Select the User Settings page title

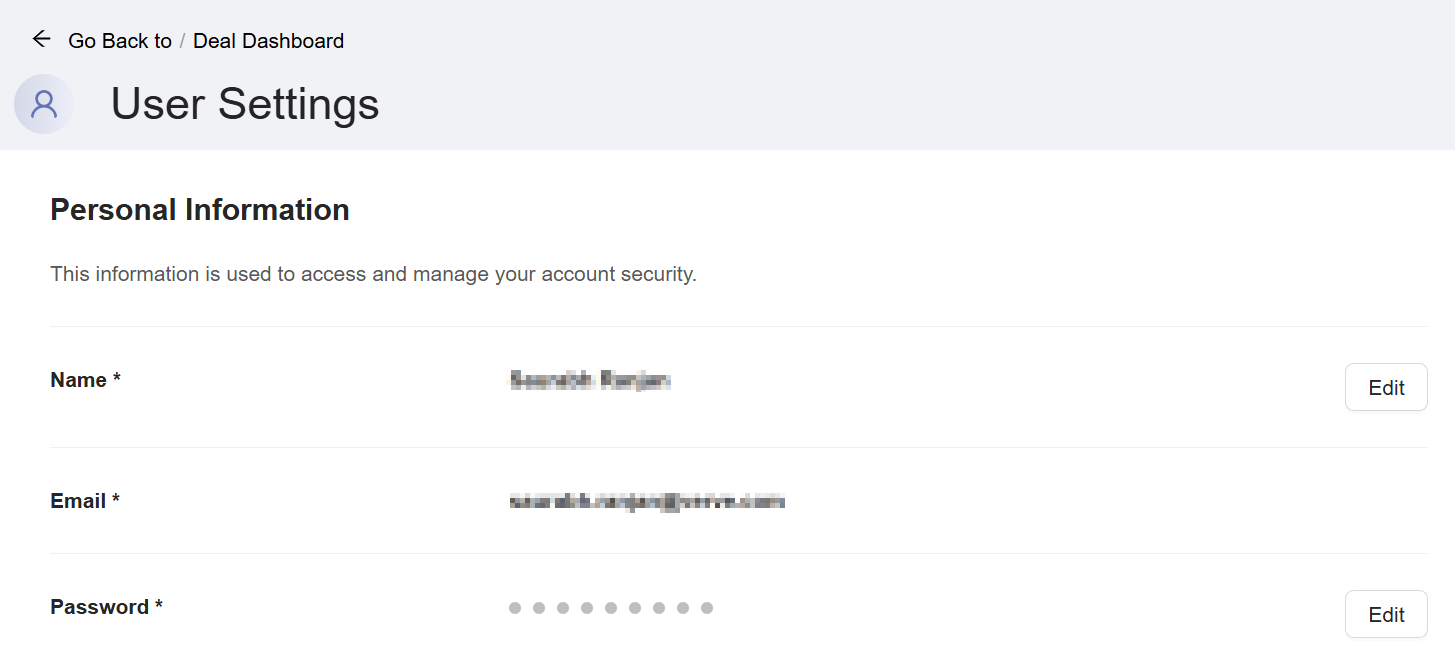coord(244,103)
